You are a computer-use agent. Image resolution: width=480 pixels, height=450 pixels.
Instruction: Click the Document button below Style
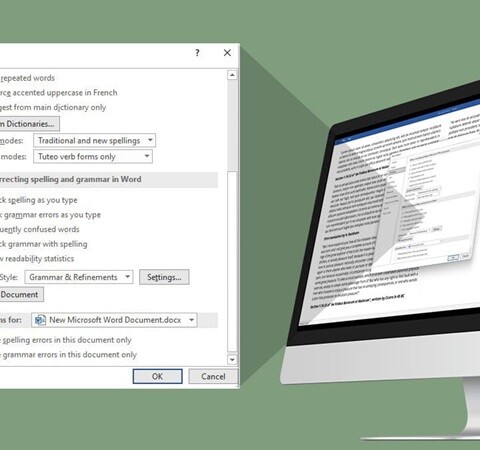[21, 295]
